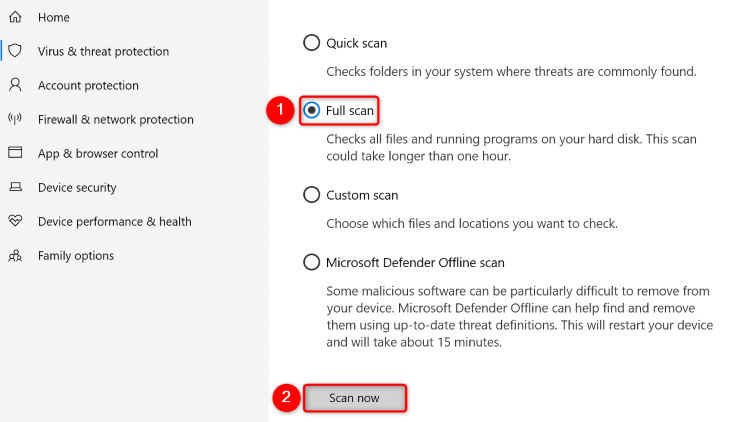Image resolution: width=729 pixels, height=422 pixels.
Task: Select the Full scan radio button
Action: [x=311, y=109]
